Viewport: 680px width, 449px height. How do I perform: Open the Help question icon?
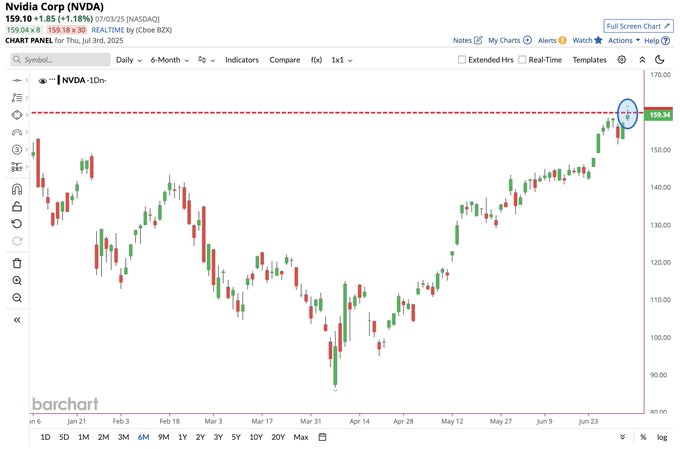[x=666, y=41]
